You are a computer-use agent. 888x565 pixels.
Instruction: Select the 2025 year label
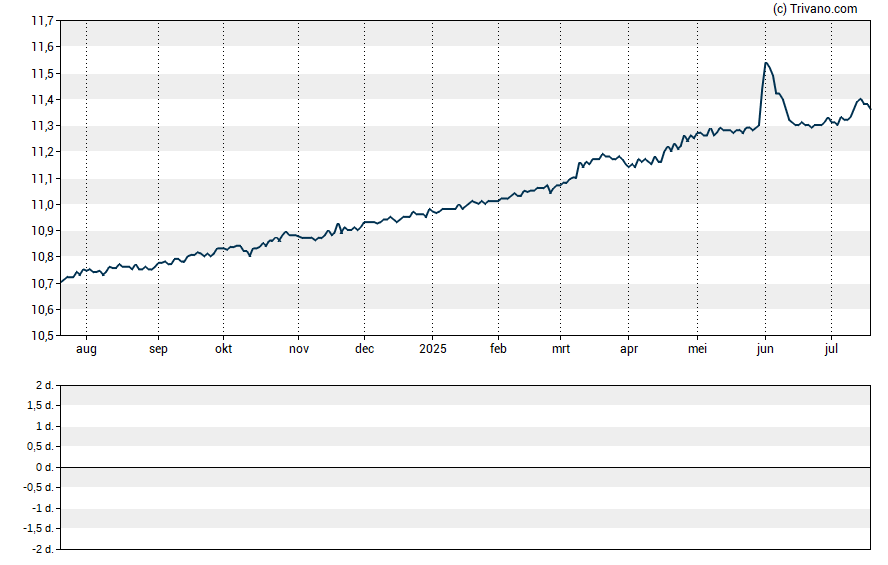point(433,349)
